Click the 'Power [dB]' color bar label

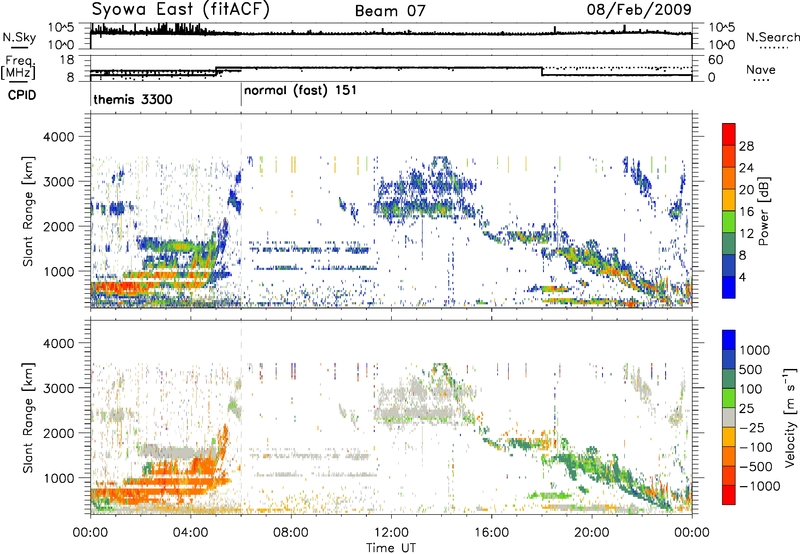point(763,211)
